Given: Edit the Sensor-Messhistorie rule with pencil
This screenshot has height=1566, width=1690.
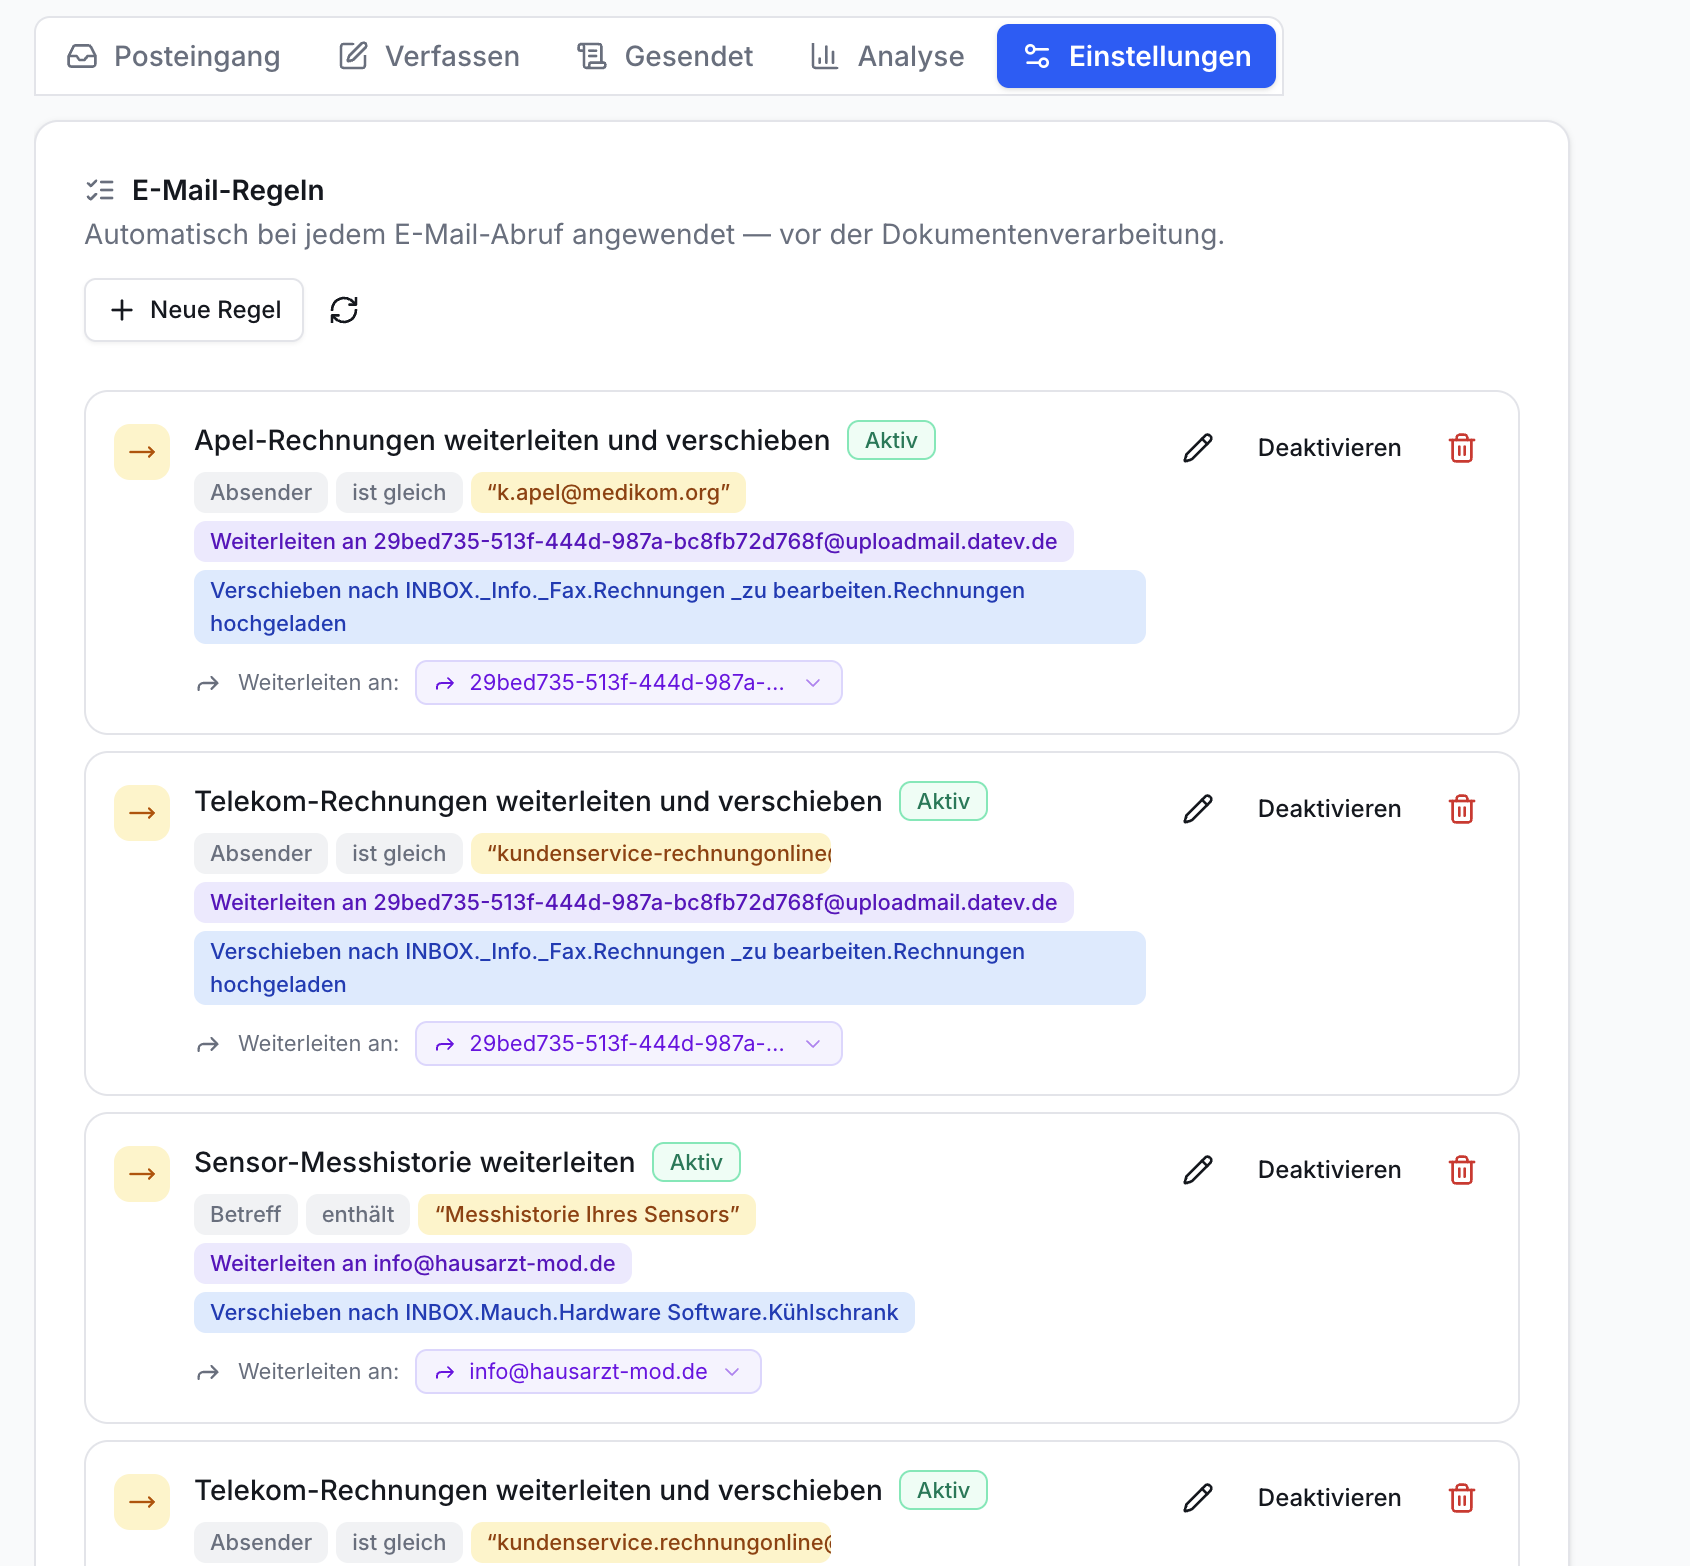Looking at the screenshot, I should coord(1198,1170).
